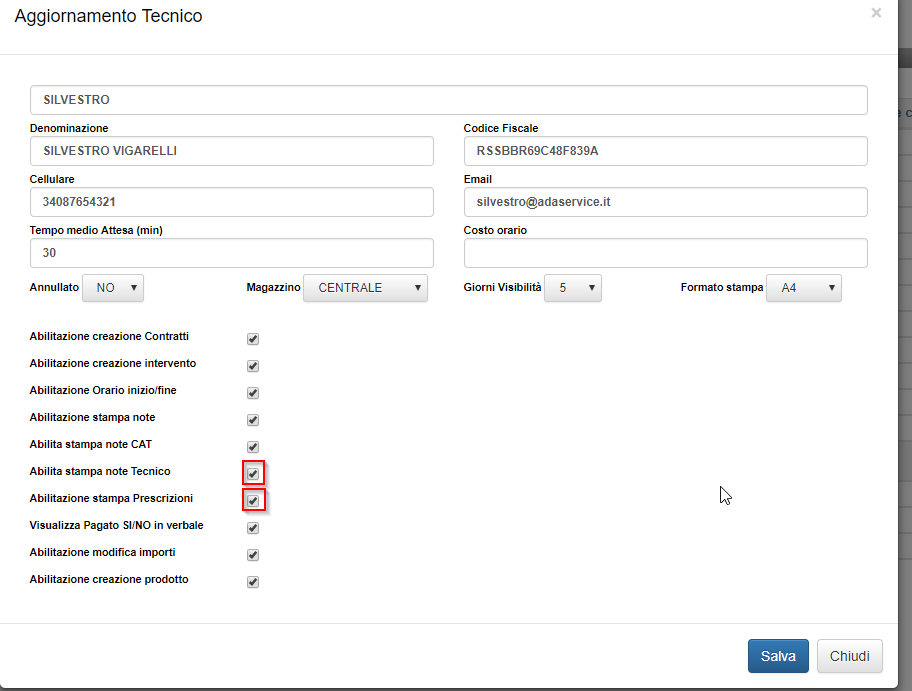912x691 pixels.
Task: Open the Formato stampa A4 dropdown
Action: coord(804,288)
